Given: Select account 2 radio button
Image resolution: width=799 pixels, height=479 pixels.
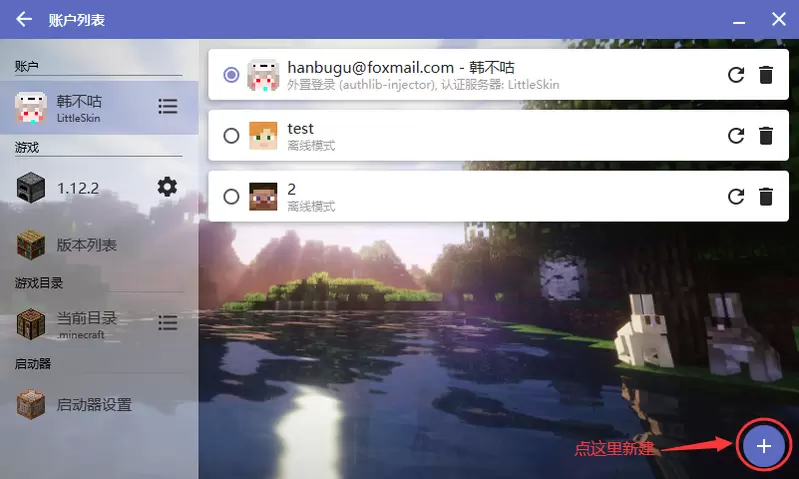Looking at the screenshot, I should [x=231, y=196].
